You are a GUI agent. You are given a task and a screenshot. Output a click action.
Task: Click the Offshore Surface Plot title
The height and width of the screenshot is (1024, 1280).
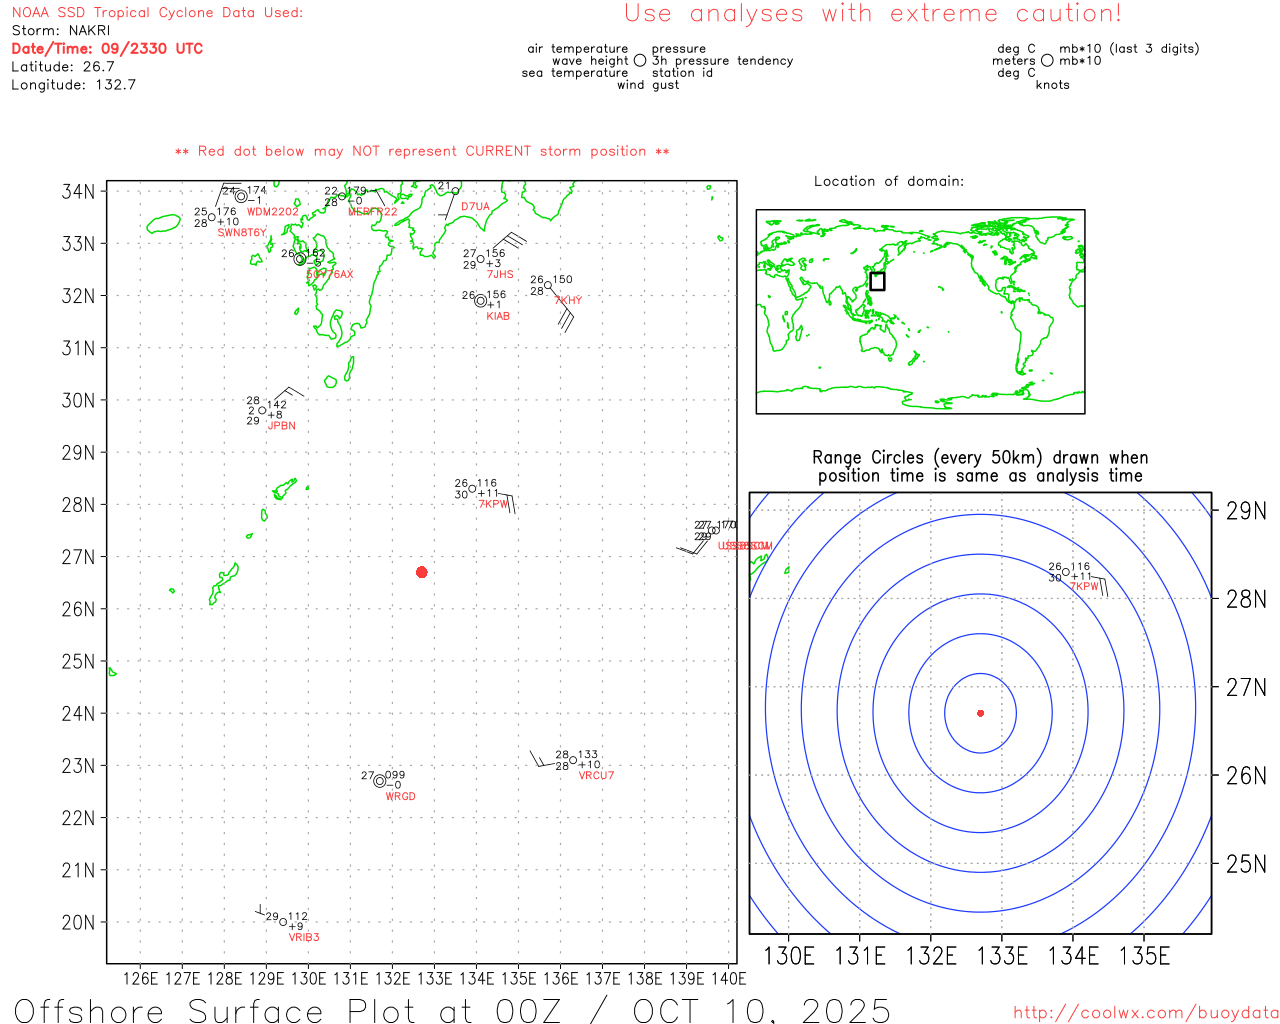pos(452,1010)
